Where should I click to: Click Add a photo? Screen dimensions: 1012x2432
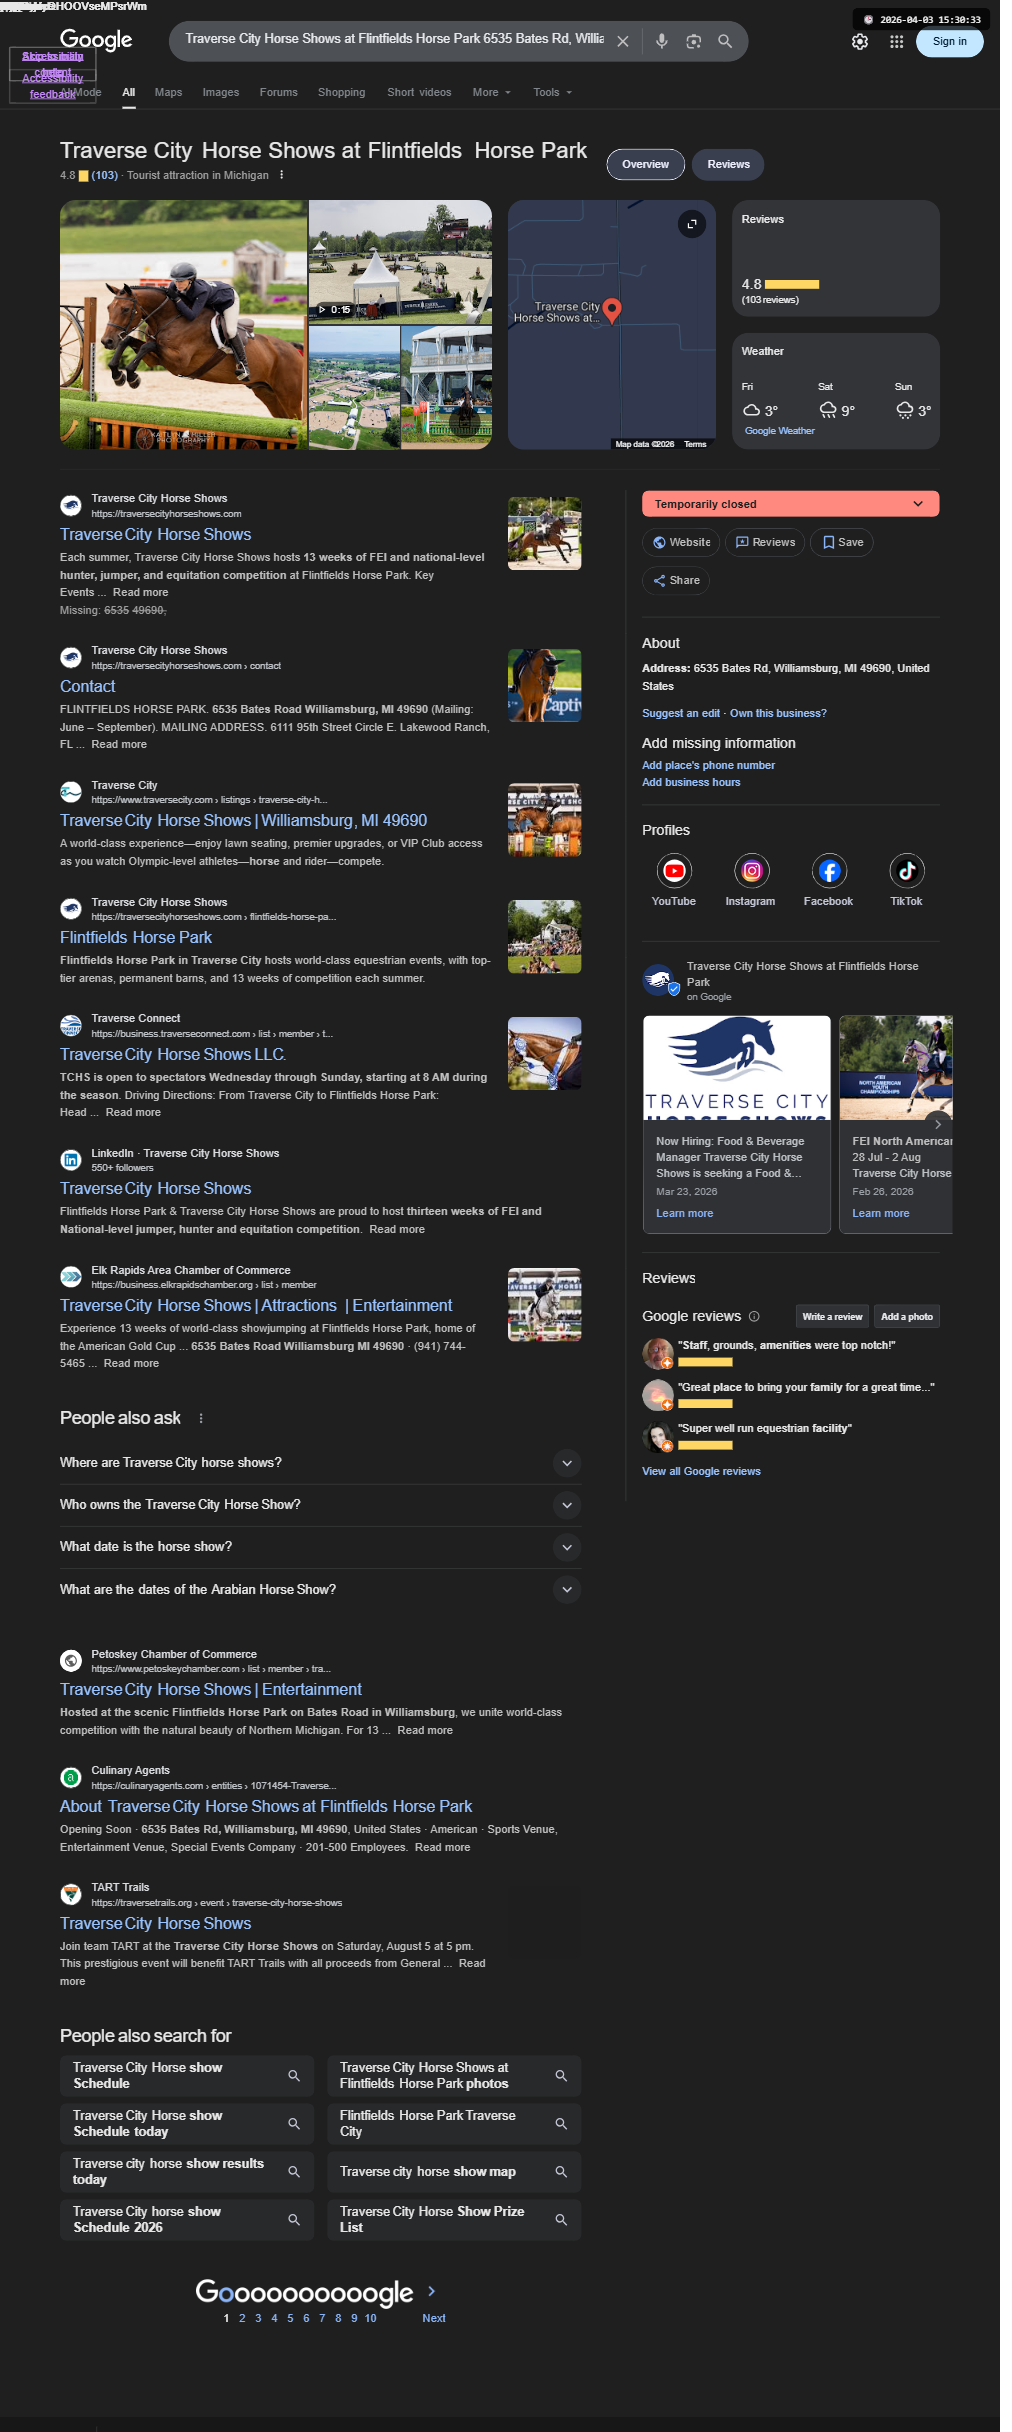(906, 1316)
